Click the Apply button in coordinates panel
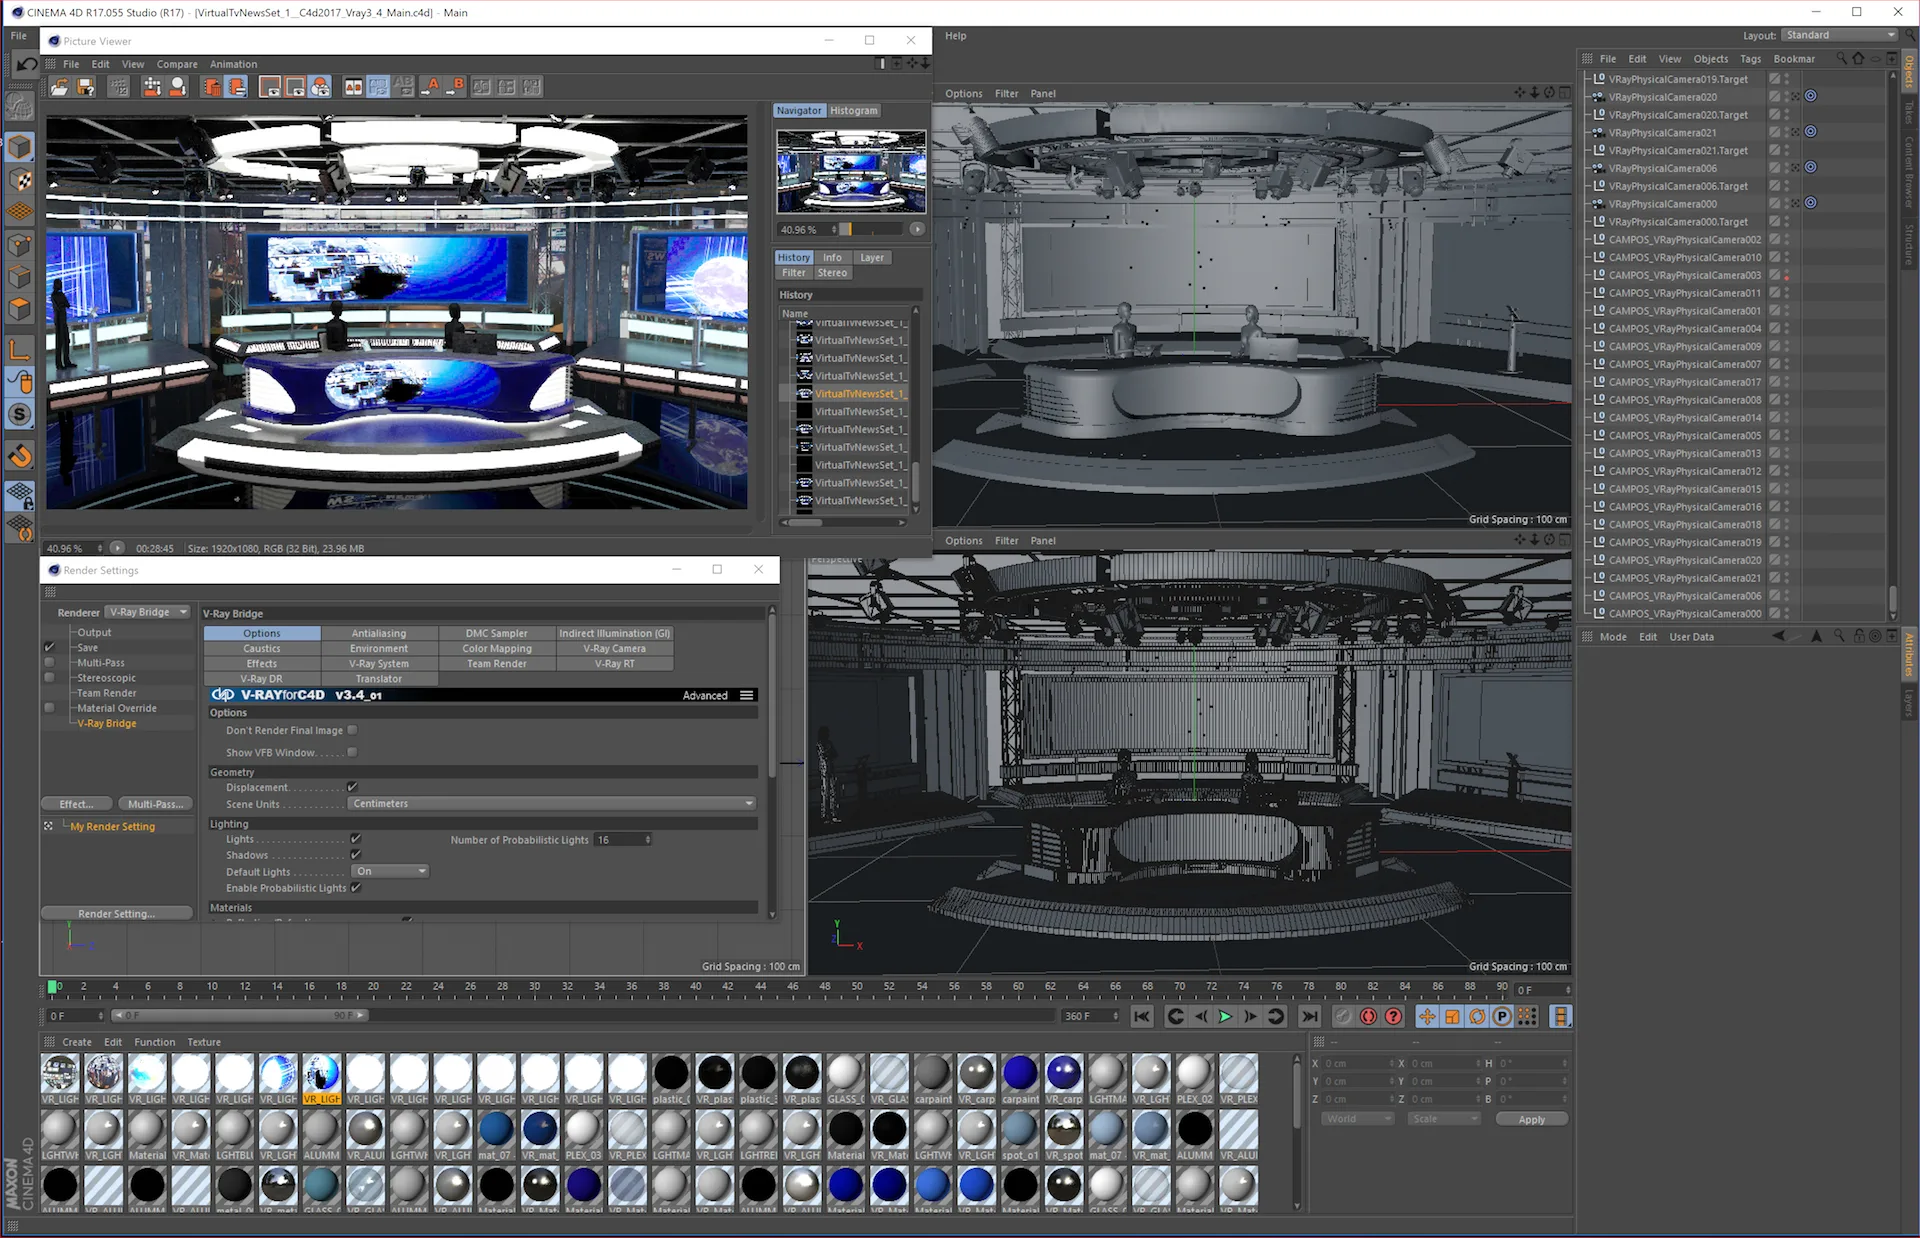The image size is (1920, 1238). 1531,1119
